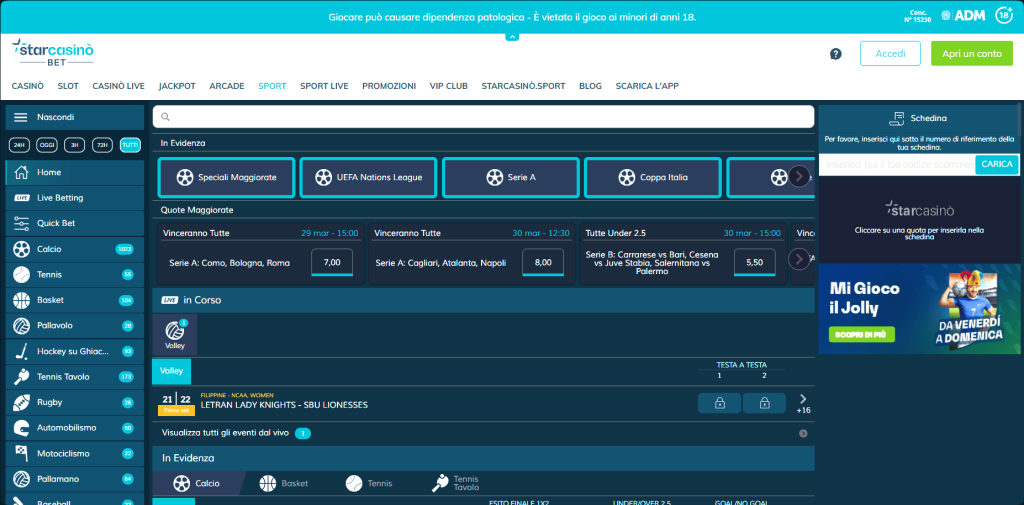
Task: Click the hamburger Nascondi menu icon
Action: pos(20,117)
